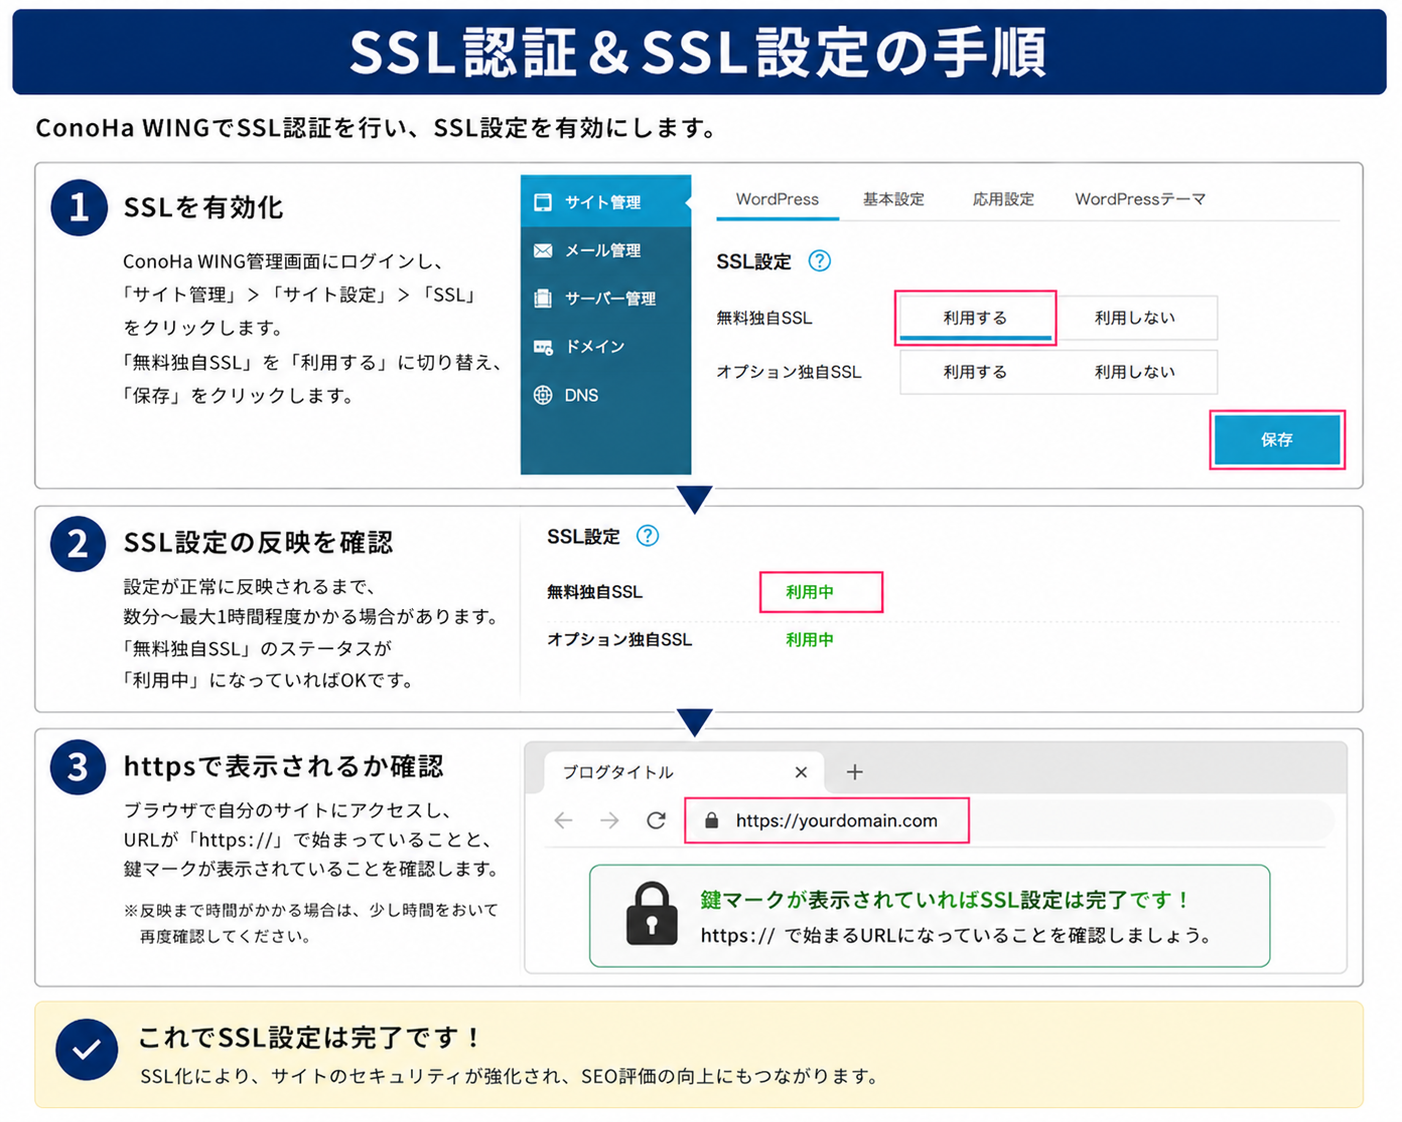The height and width of the screenshot is (1122, 1402).
Task: Click the https://yourdomain.com address field
Action: click(826, 821)
